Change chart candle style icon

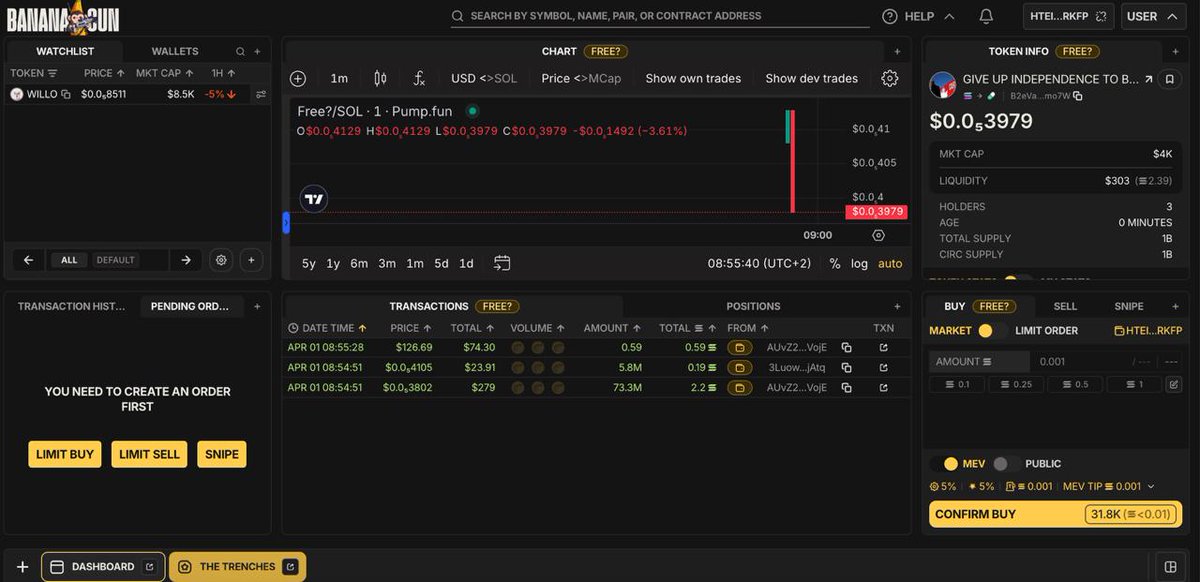(380, 78)
